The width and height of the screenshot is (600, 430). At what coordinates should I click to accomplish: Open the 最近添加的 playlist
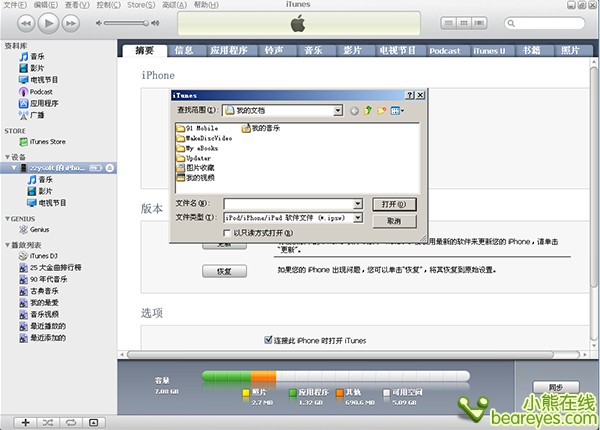pos(48,338)
